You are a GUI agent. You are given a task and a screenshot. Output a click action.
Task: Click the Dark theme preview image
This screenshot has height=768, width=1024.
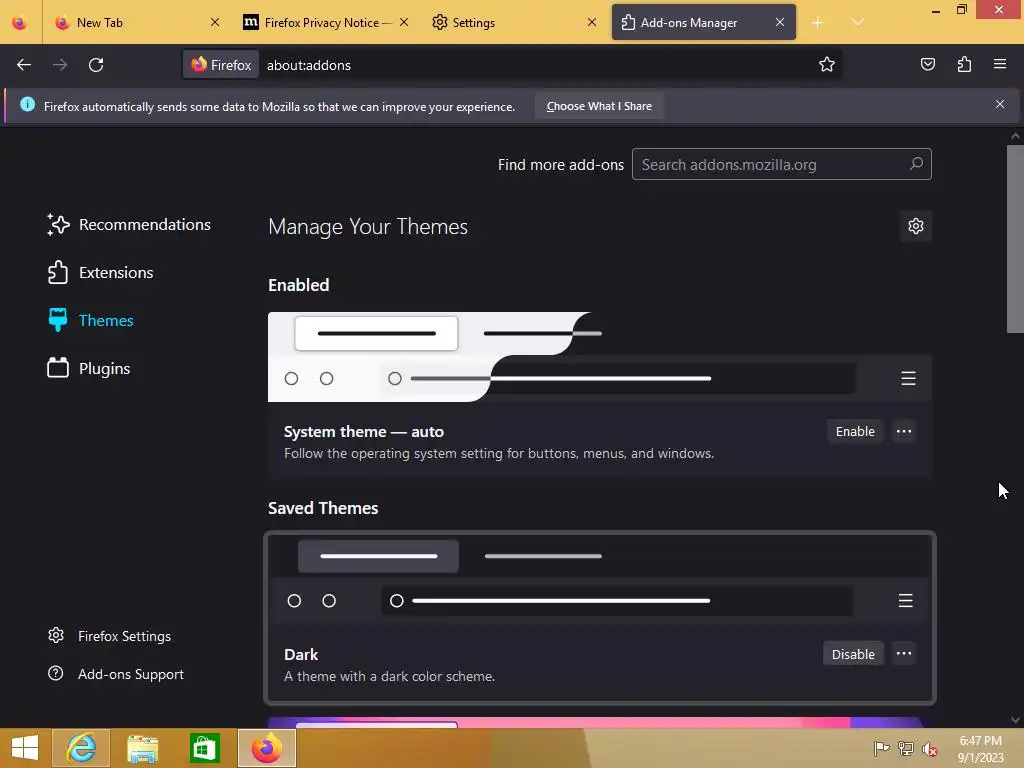click(600, 580)
